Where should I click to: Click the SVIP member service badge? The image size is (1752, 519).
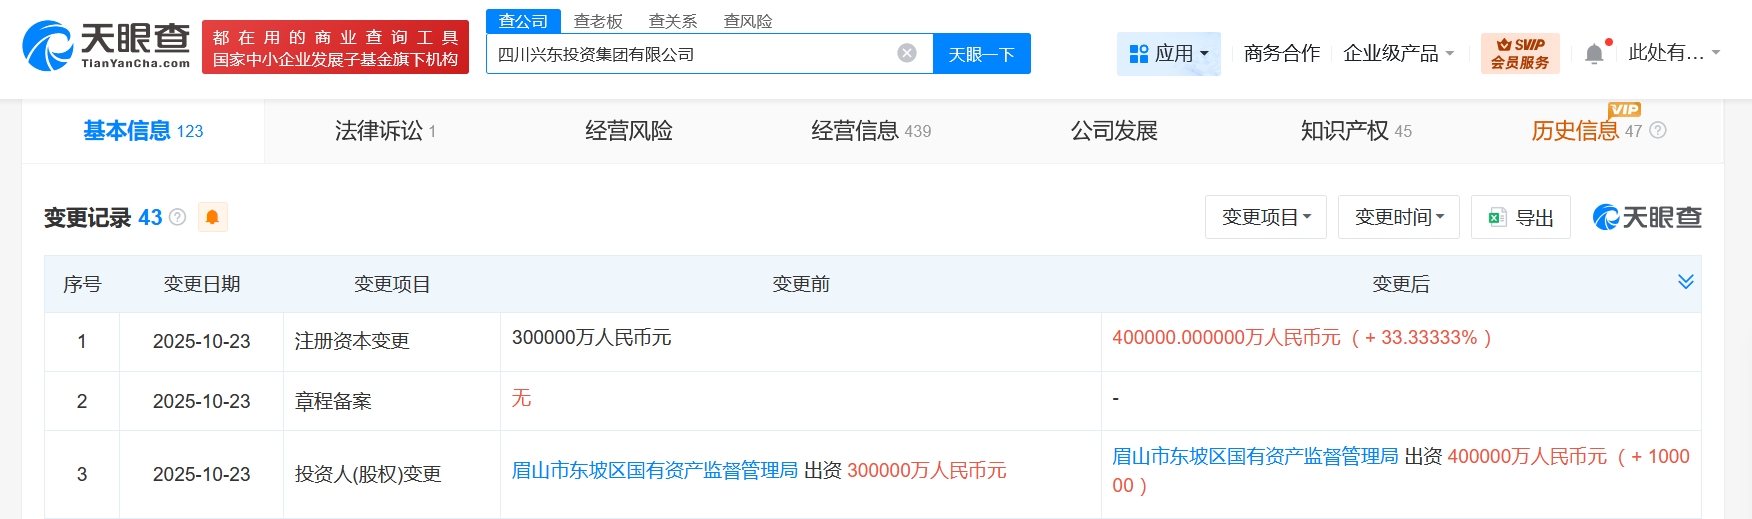click(x=1519, y=53)
